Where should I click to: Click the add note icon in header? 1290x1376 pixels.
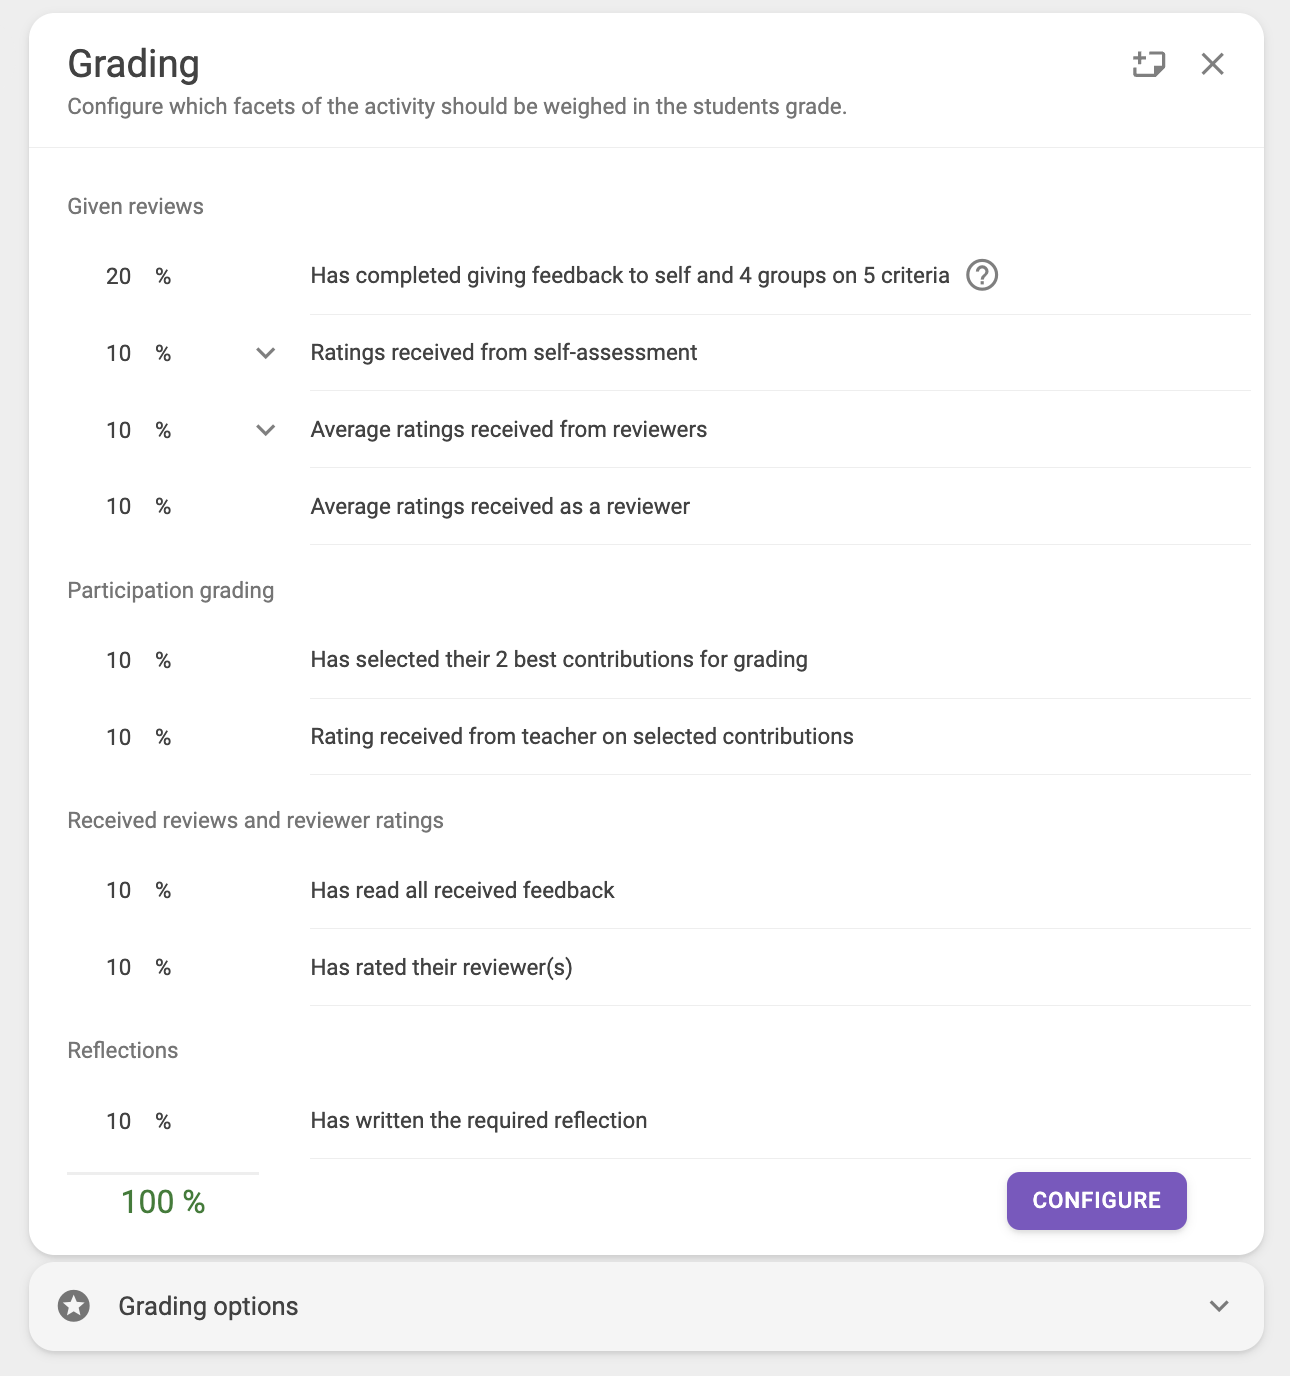point(1149,64)
